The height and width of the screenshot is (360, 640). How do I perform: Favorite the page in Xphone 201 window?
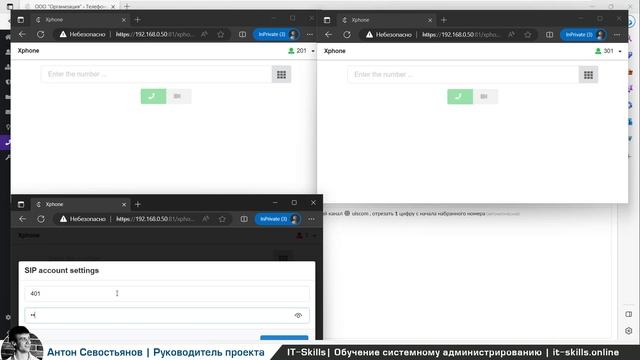pyautogui.click(x=221, y=35)
